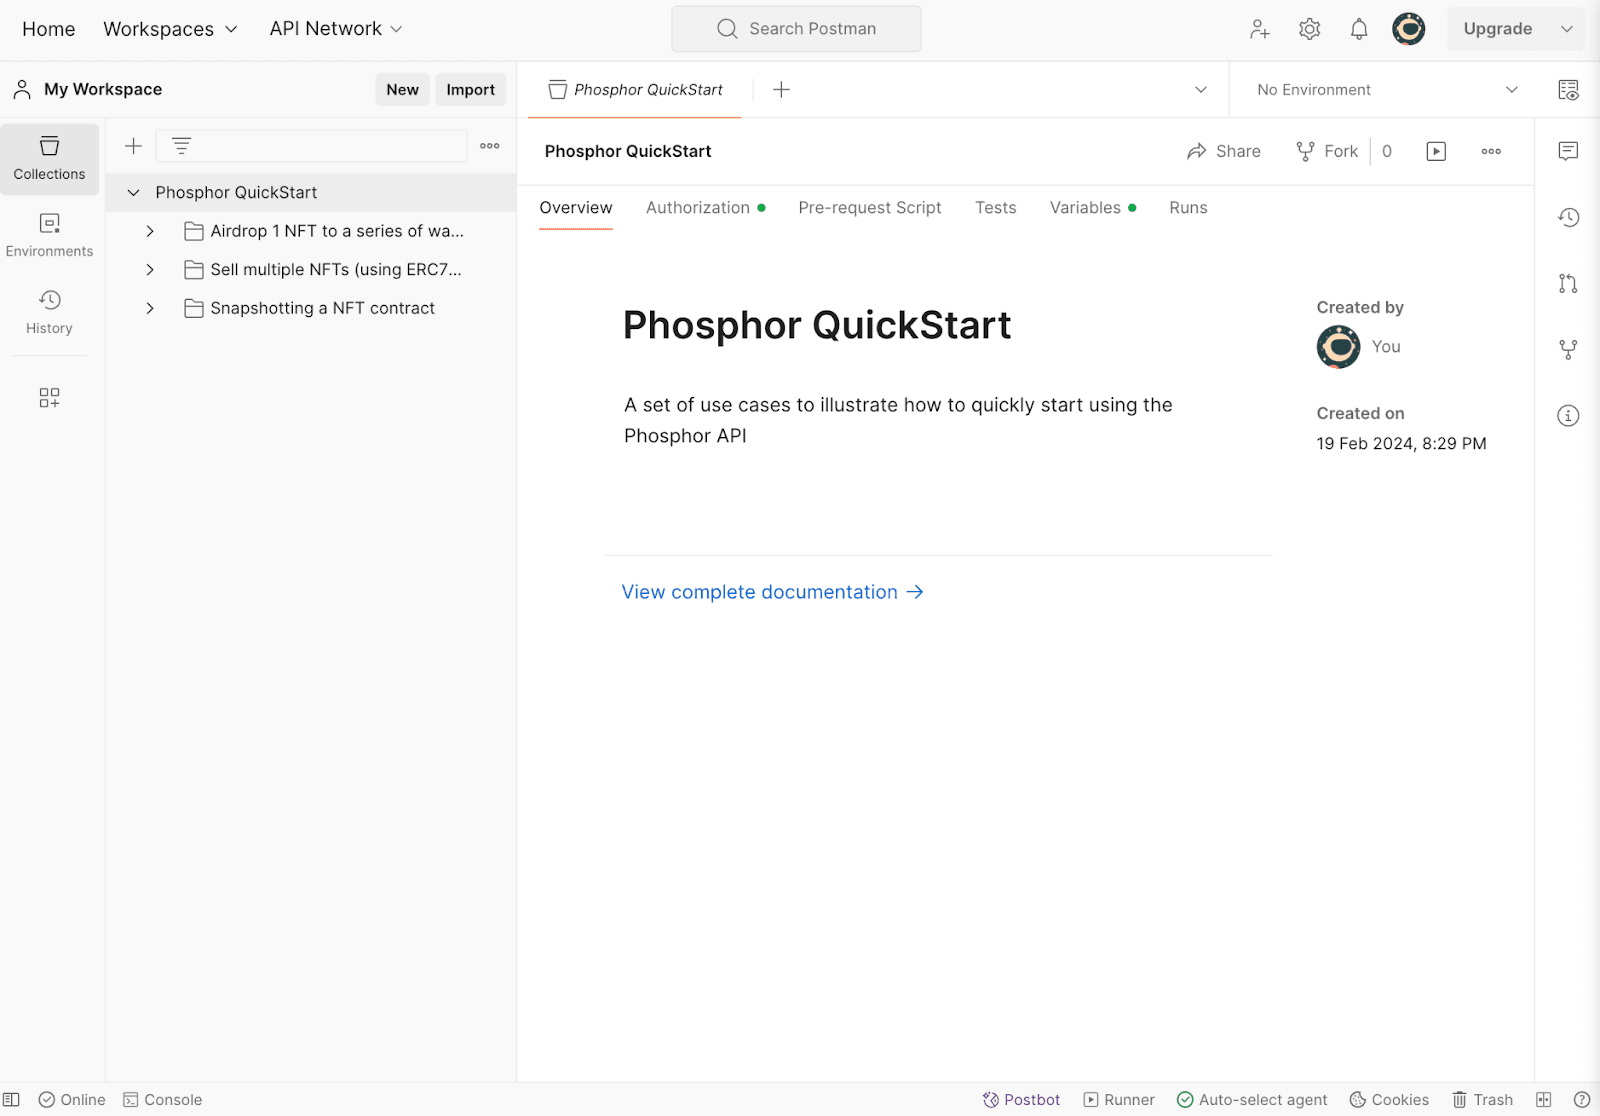This screenshot has height=1116, width=1600.
Task: Click the run collection play icon
Action: point(1436,151)
